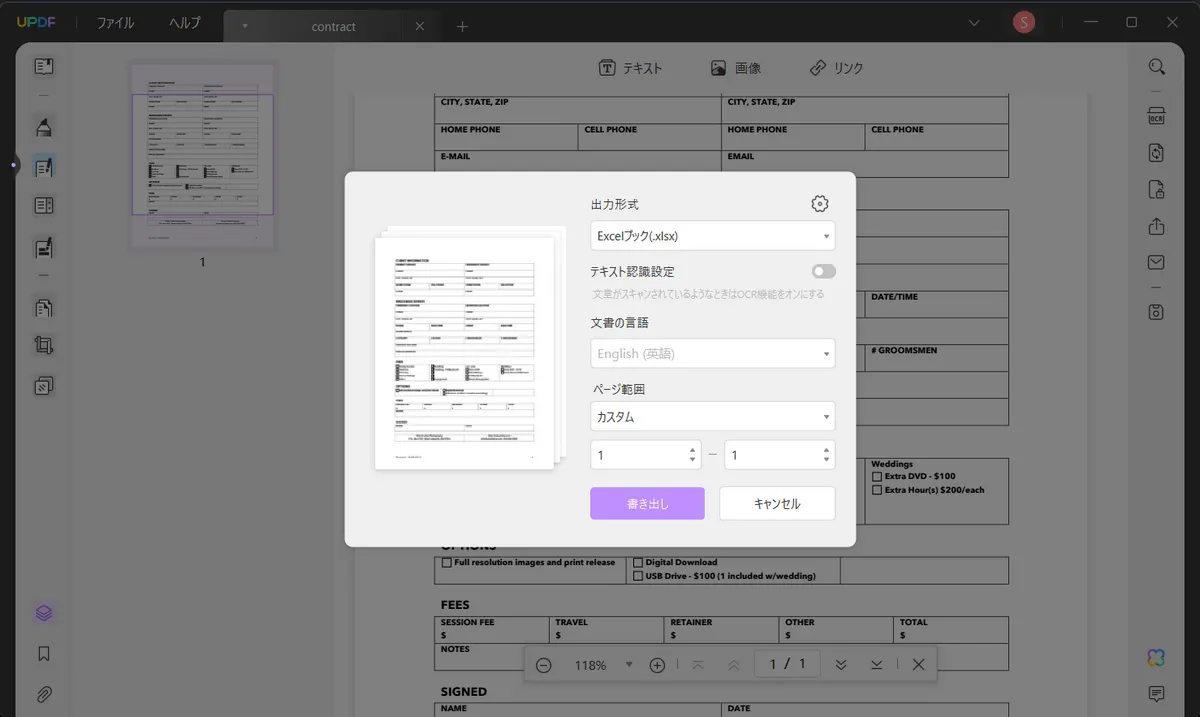Click the キャンセル button
Viewport: 1200px width, 717px height.
point(777,504)
